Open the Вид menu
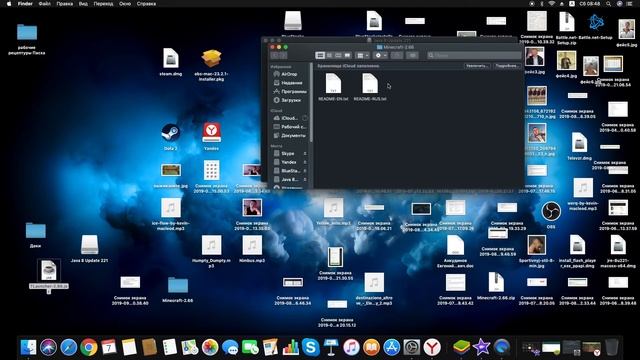The width and height of the screenshot is (640, 360). (83, 4)
